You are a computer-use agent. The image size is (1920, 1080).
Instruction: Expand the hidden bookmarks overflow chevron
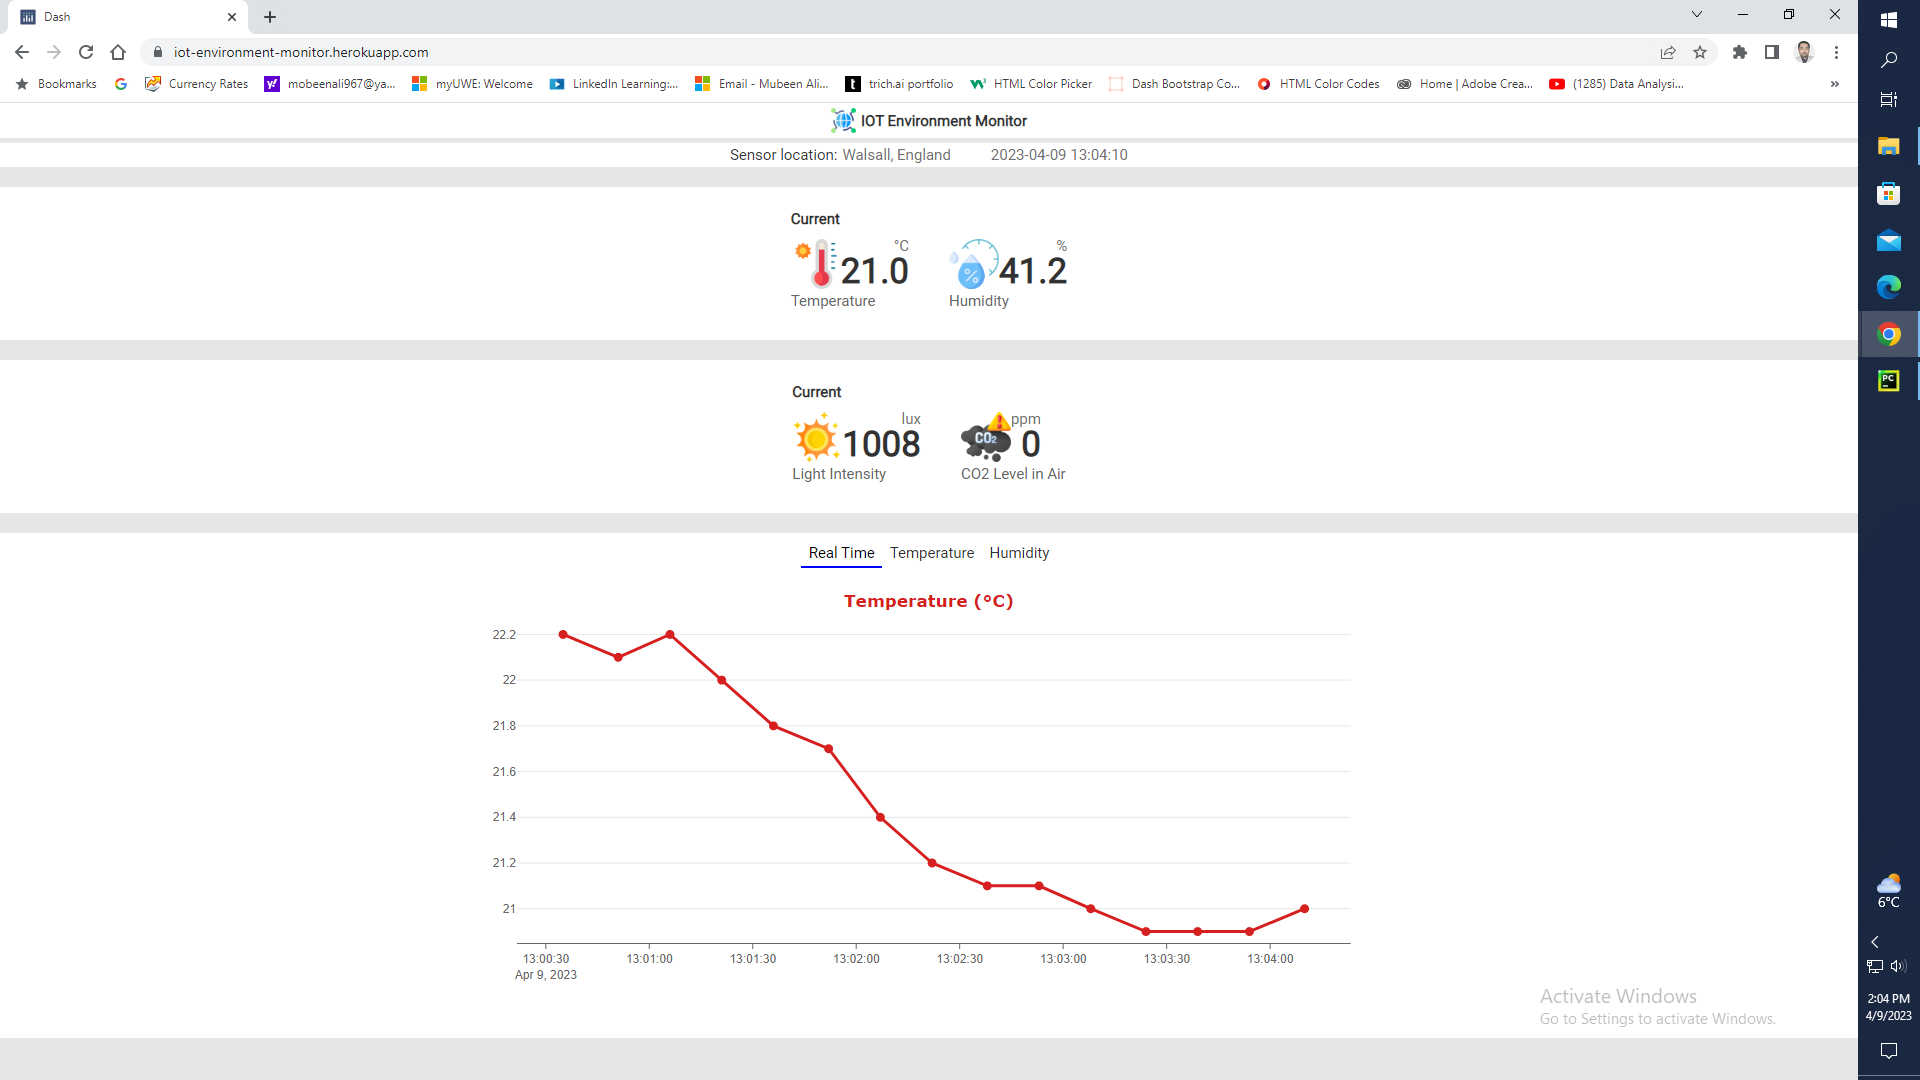click(x=1835, y=84)
